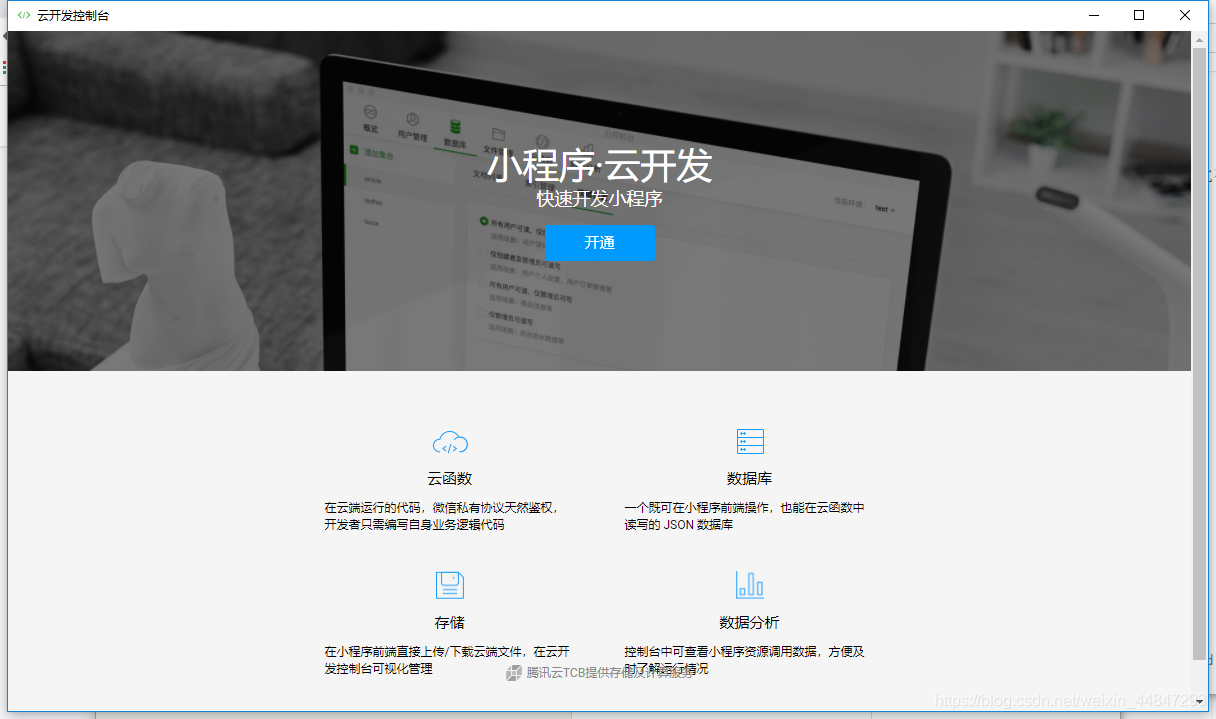Click the scrollbar up arrow
This screenshot has width=1216, height=719.
pos(1199,40)
